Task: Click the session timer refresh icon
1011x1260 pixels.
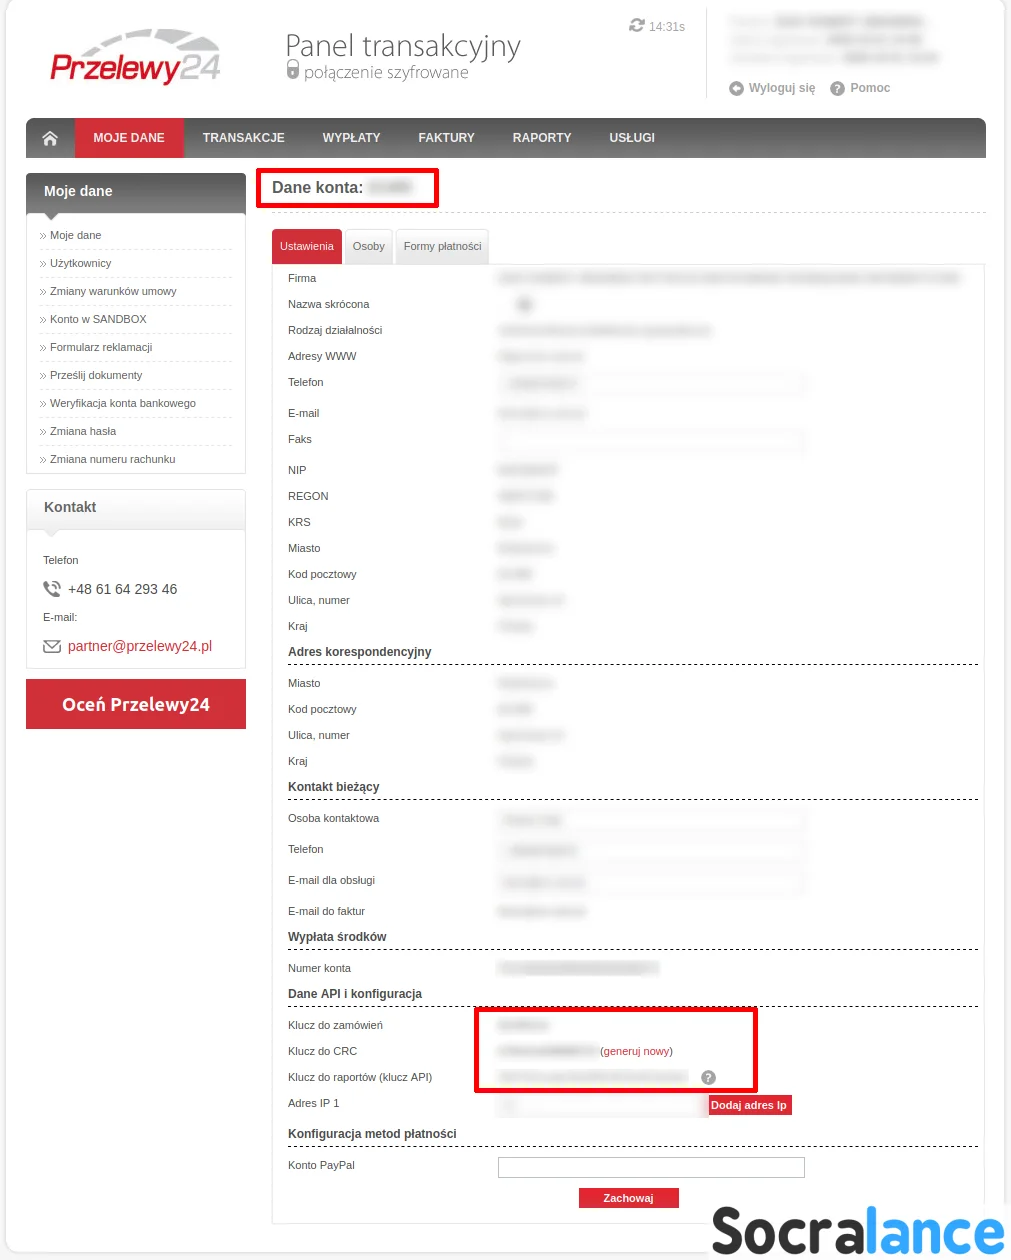Action: point(636,25)
